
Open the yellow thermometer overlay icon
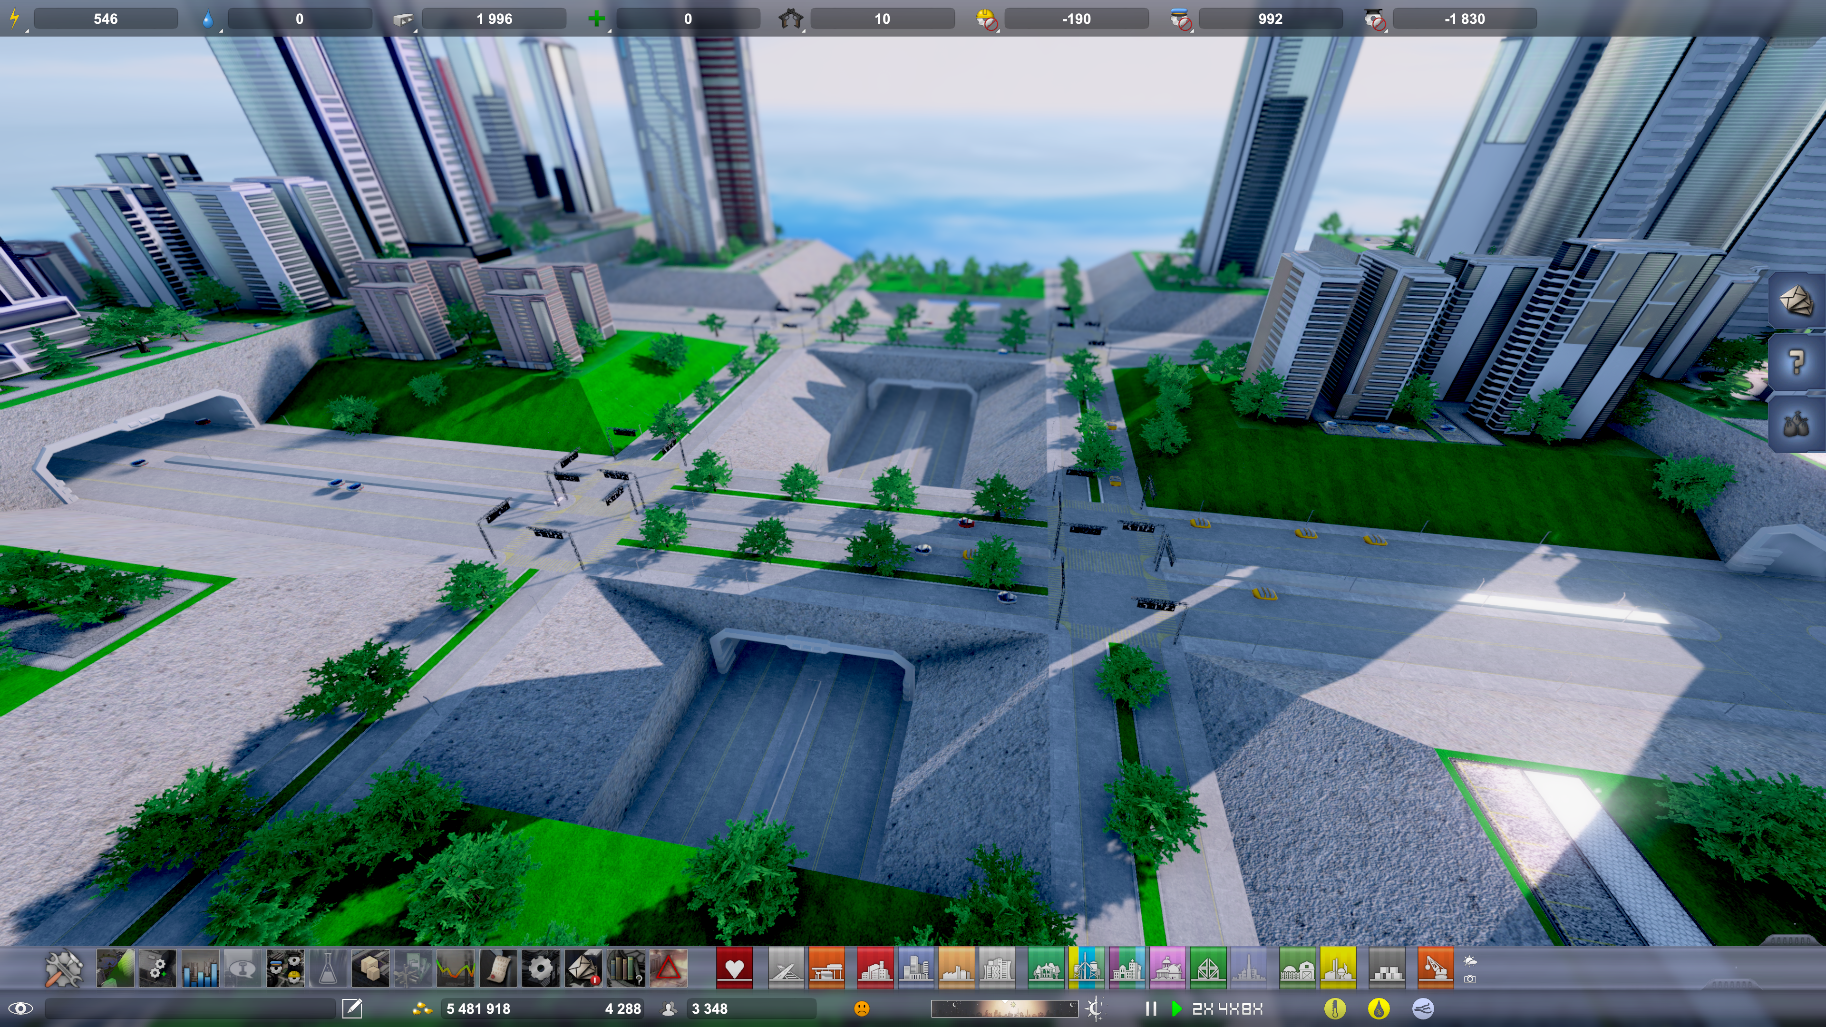[x=1335, y=1008]
